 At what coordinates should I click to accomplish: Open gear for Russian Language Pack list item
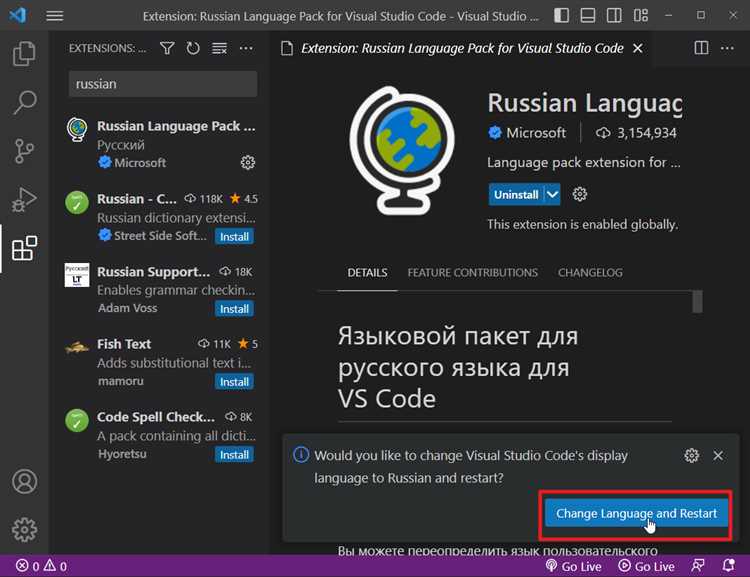coord(247,163)
